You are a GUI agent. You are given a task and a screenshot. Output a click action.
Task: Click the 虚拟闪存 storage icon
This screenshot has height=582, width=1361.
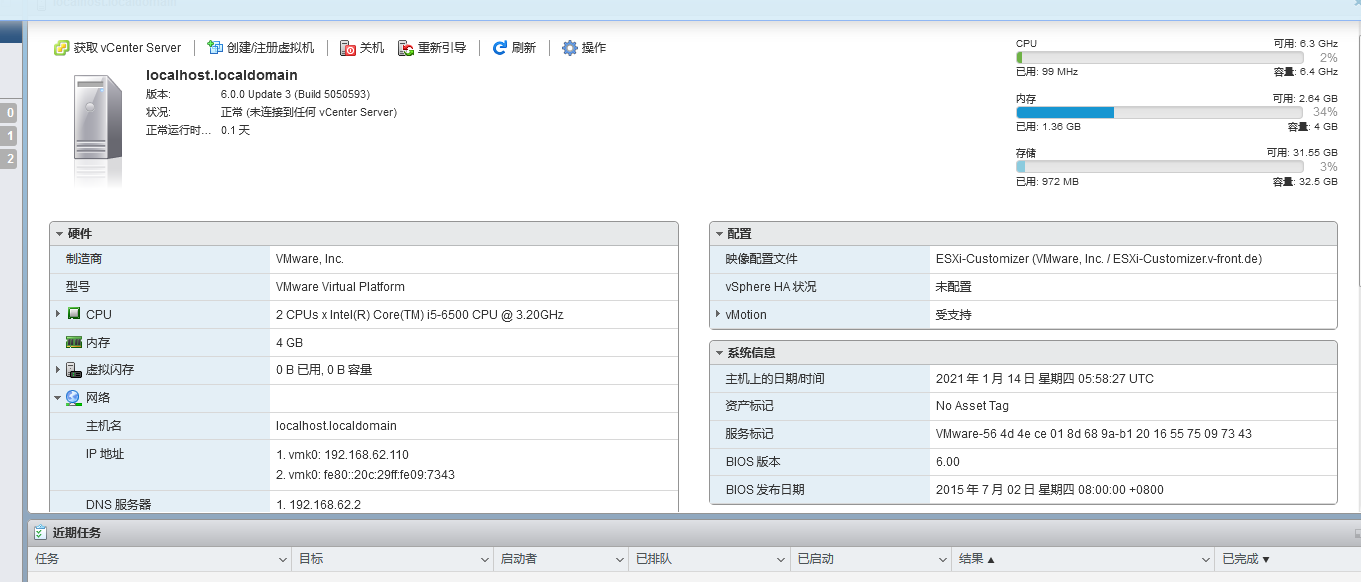(74, 370)
